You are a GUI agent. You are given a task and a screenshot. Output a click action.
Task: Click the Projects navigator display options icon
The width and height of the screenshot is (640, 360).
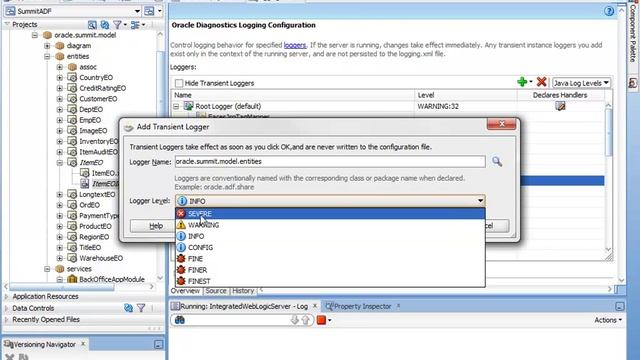[x=135, y=25]
